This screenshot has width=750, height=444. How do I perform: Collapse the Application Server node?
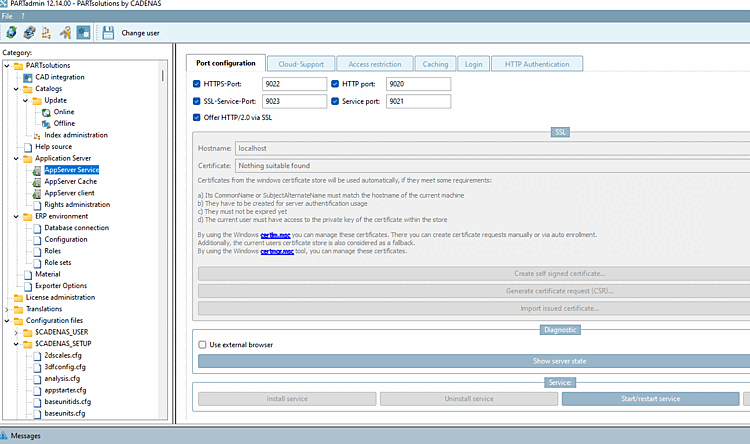click(x=16, y=158)
